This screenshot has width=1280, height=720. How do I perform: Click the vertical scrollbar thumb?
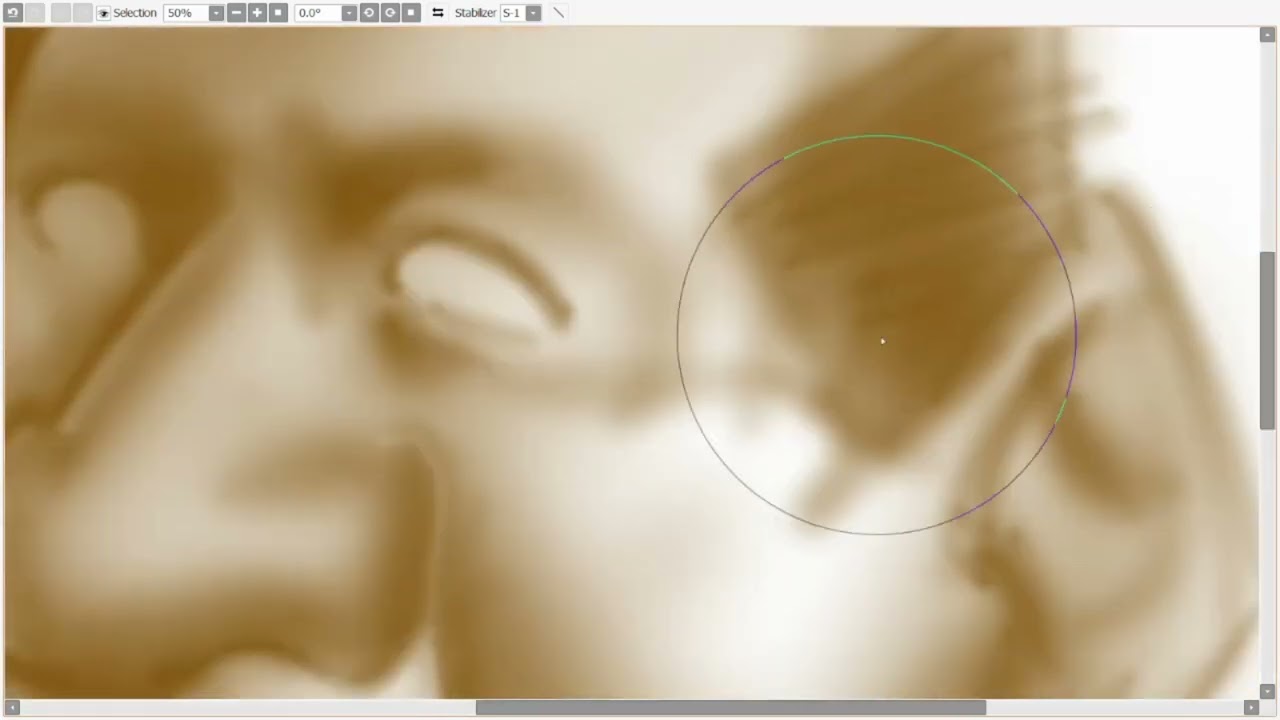click(x=1267, y=340)
